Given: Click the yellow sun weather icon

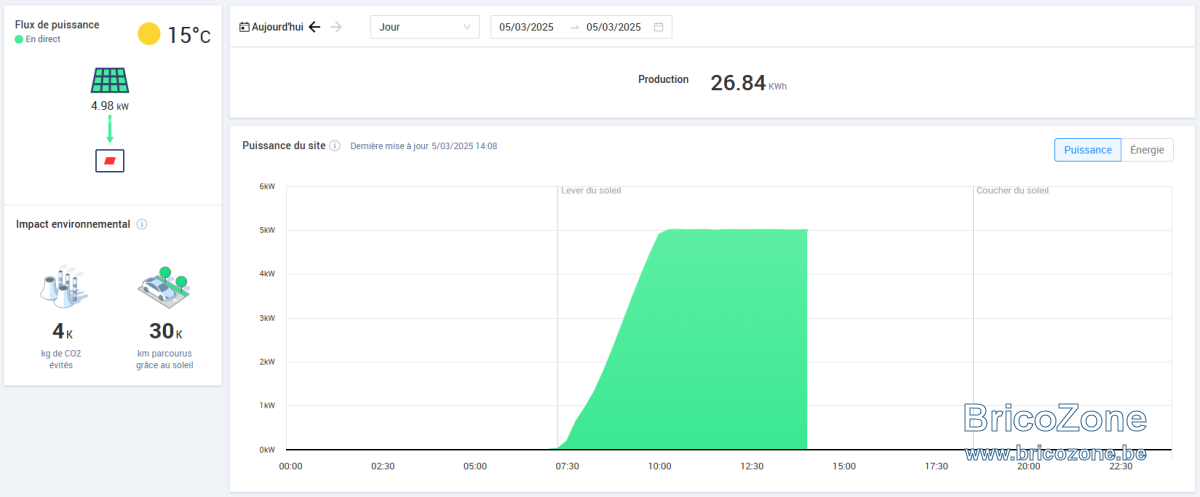Looking at the screenshot, I should click(x=149, y=34).
